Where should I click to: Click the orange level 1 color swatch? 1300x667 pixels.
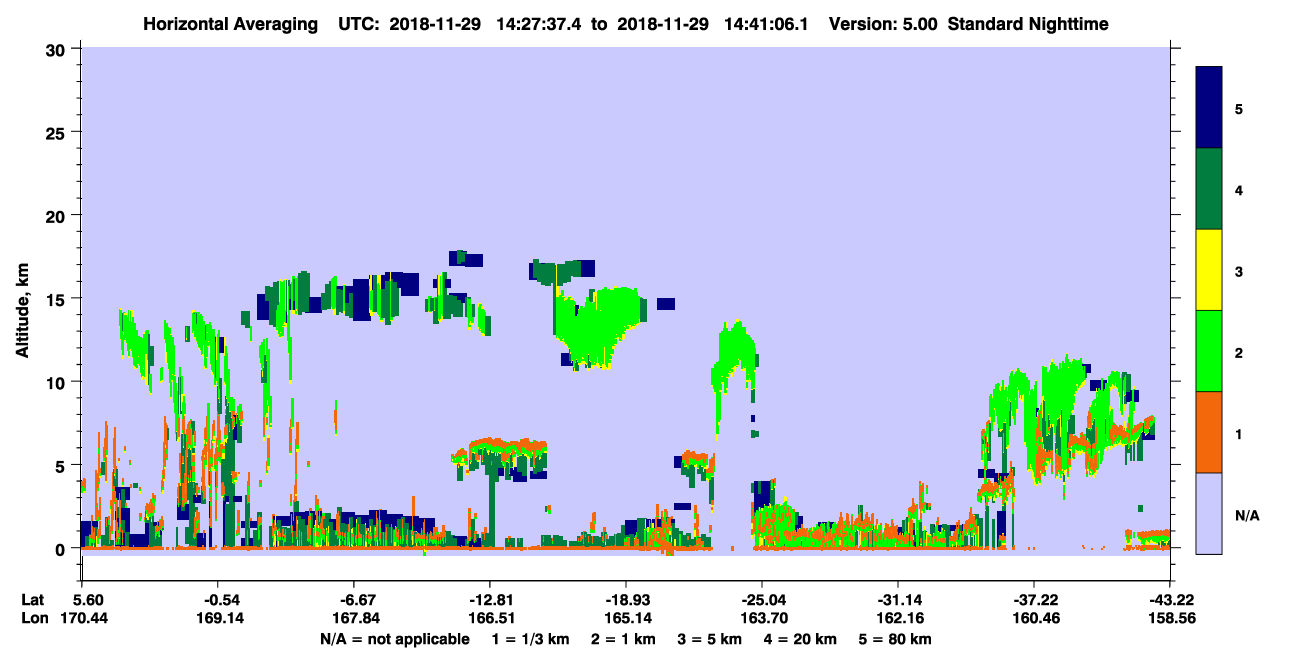(1209, 432)
